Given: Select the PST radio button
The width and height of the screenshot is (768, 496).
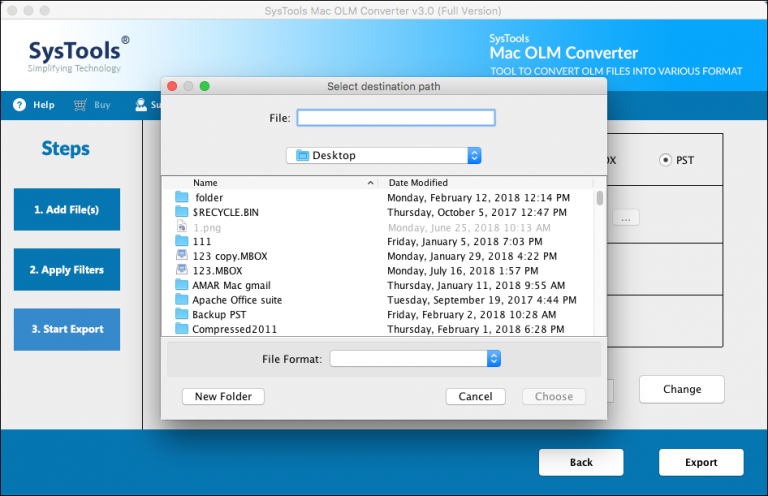Looking at the screenshot, I should pyautogui.click(x=665, y=160).
